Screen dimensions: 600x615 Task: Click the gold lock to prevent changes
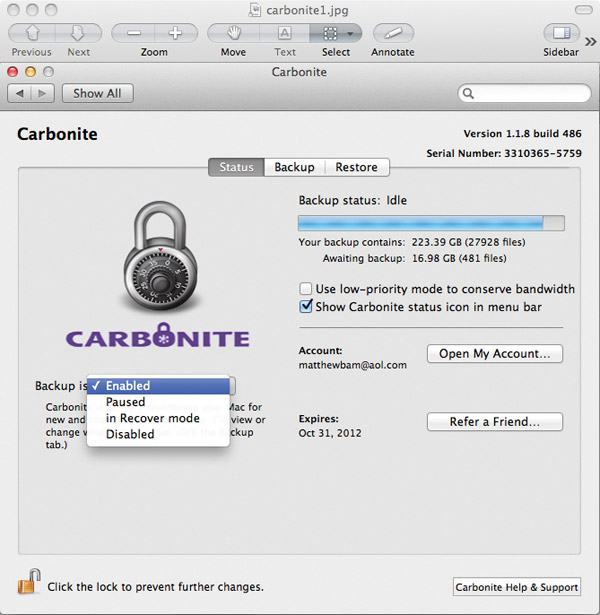pos(29,581)
